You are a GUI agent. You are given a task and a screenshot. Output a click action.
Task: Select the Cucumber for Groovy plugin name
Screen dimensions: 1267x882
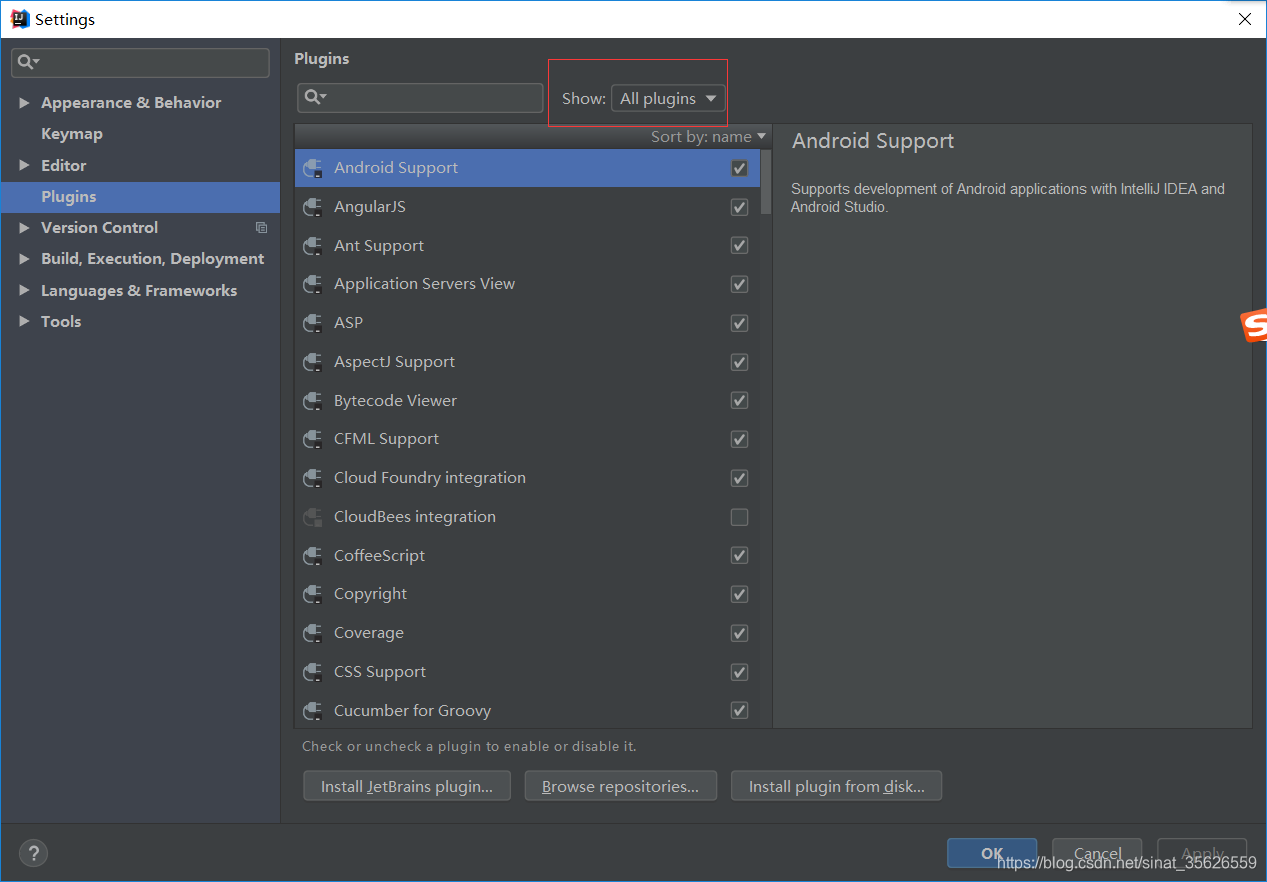[412, 711]
